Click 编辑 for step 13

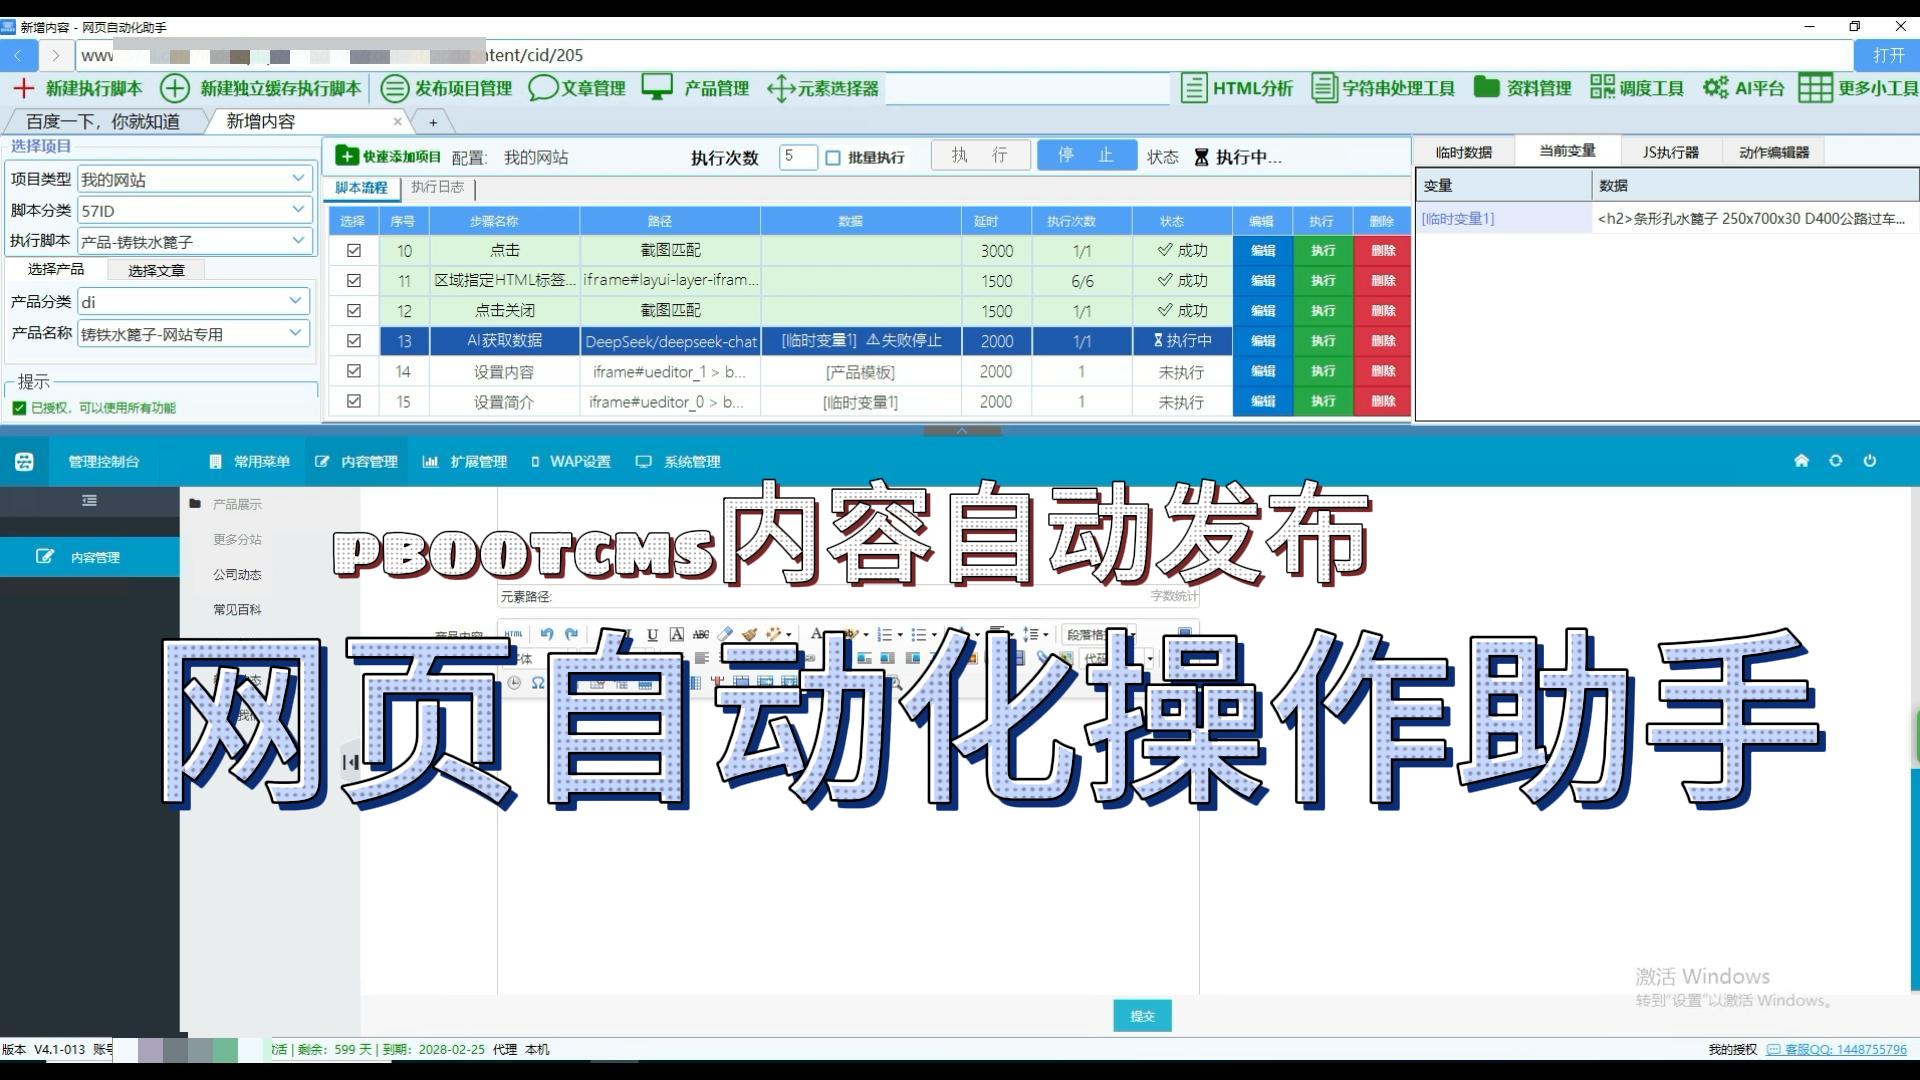[x=1263, y=340]
